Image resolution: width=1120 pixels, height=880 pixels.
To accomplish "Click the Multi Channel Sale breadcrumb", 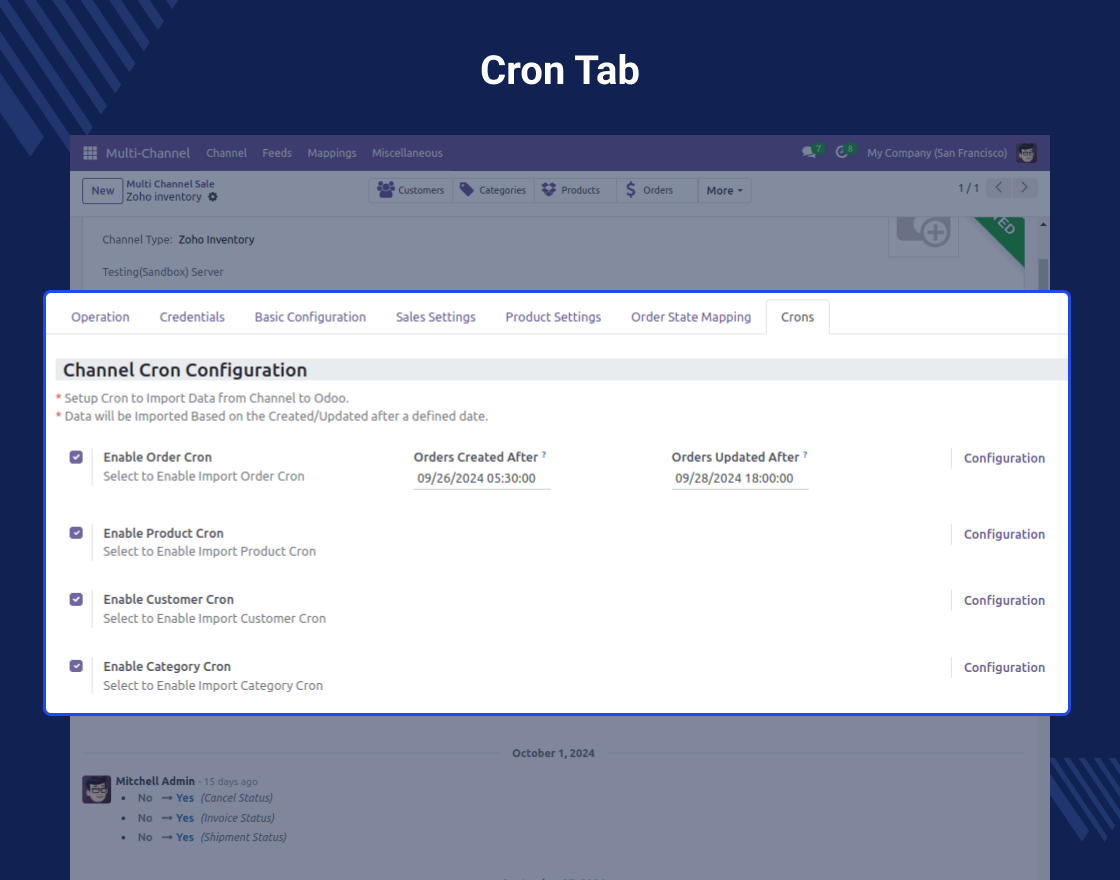I will click(170, 184).
